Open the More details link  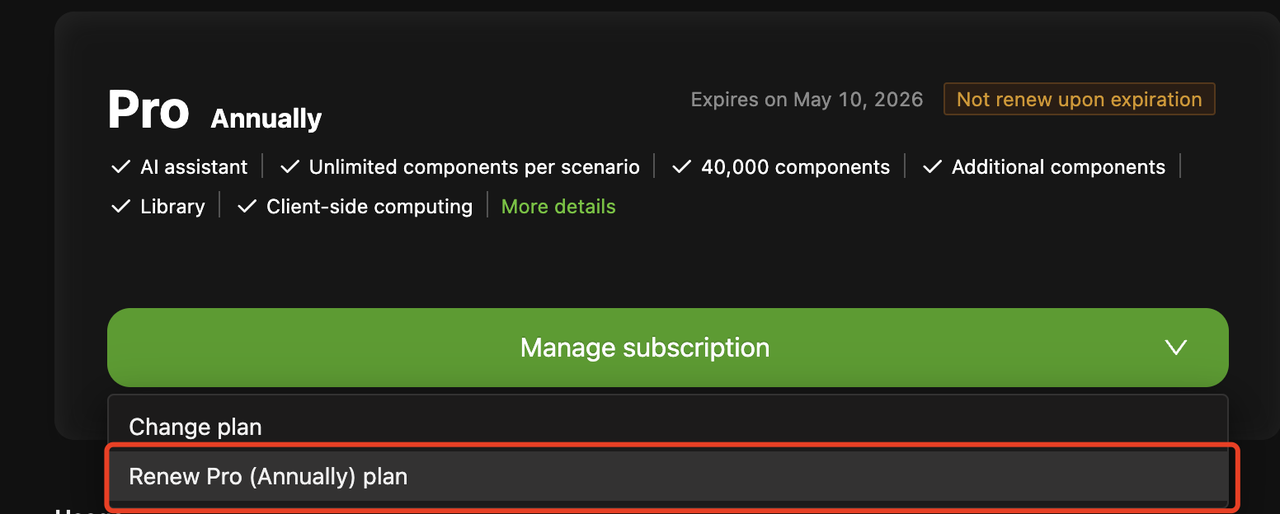[x=558, y=207]
